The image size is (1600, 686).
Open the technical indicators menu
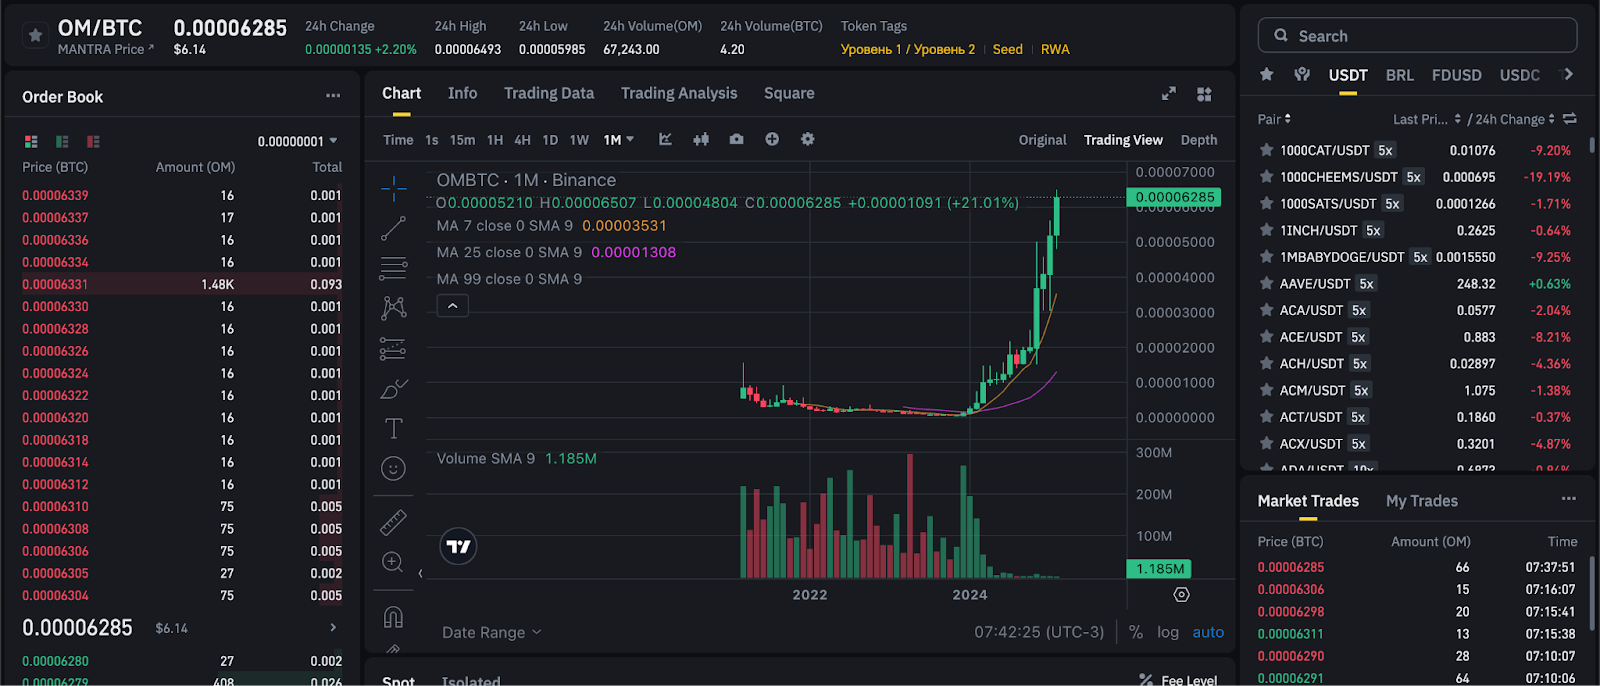[665, 140]
